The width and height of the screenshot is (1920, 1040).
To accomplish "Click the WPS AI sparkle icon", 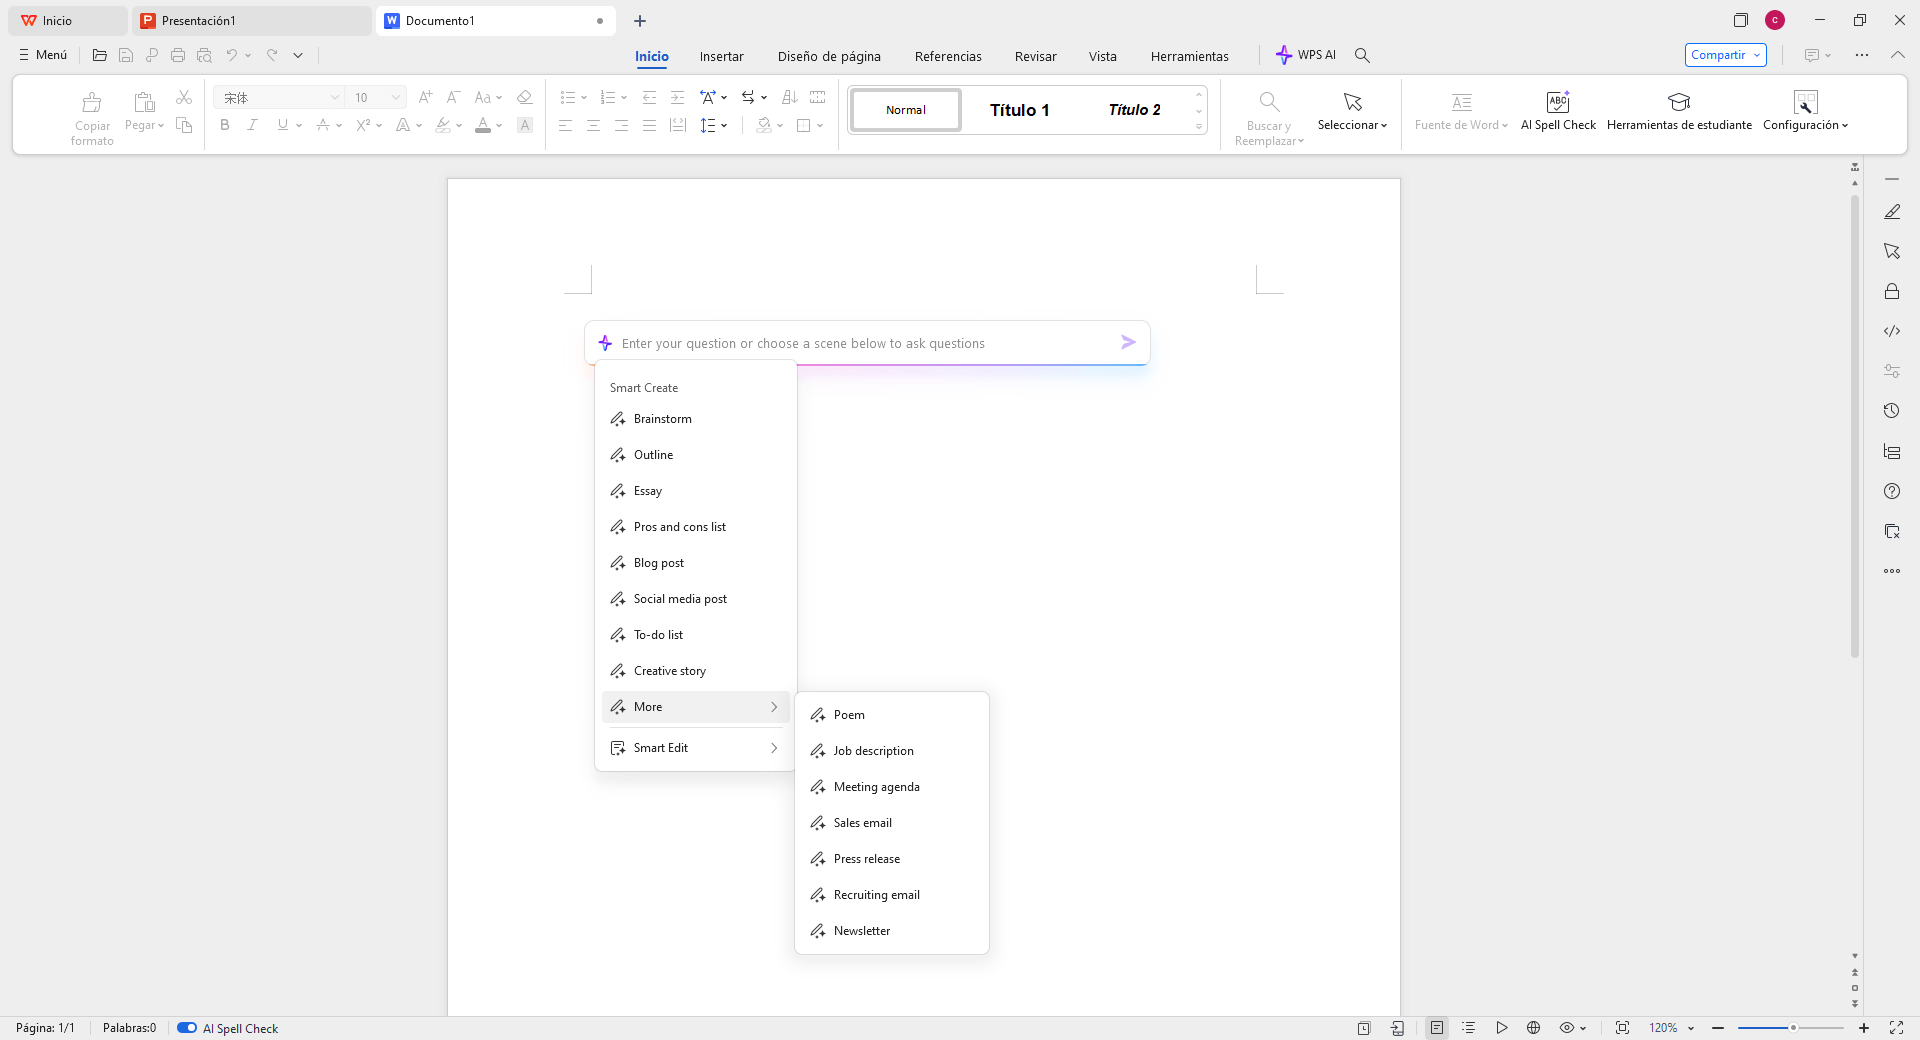I will 1284,55.
